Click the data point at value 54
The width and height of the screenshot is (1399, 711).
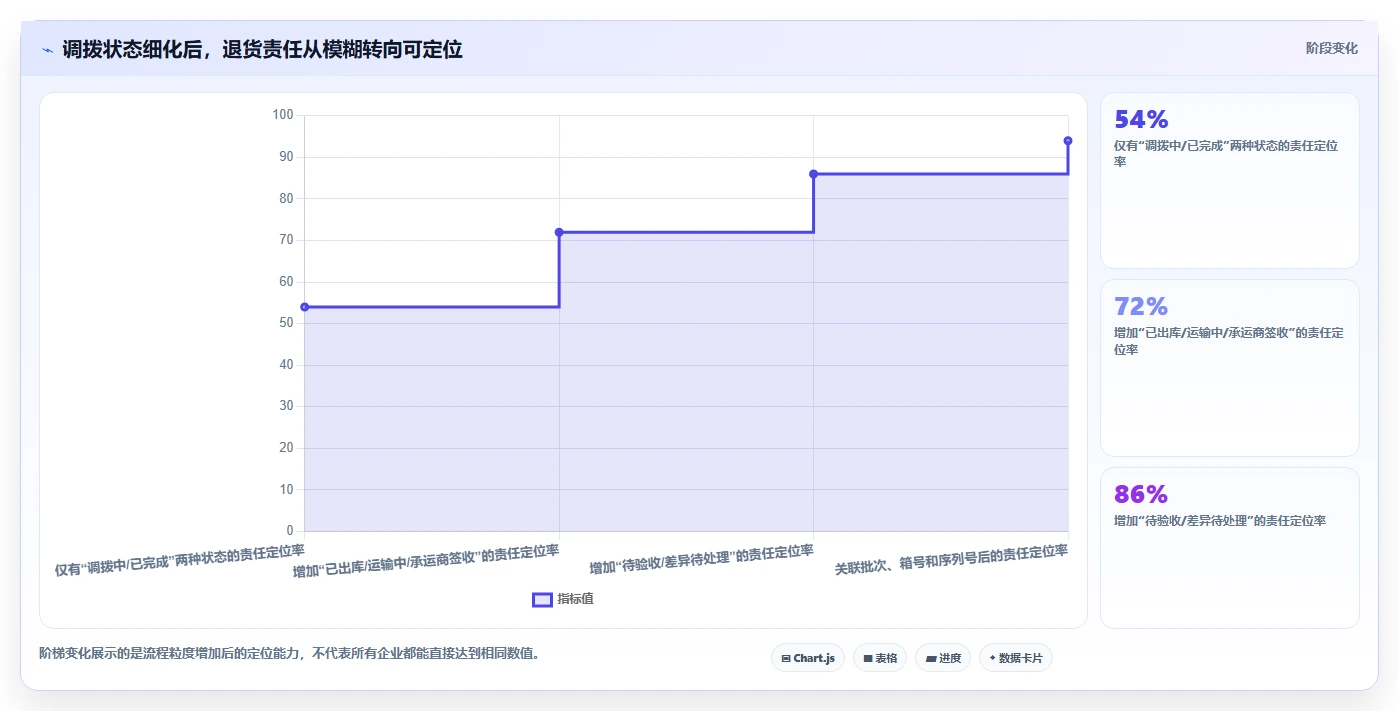(x=305, y=307)
